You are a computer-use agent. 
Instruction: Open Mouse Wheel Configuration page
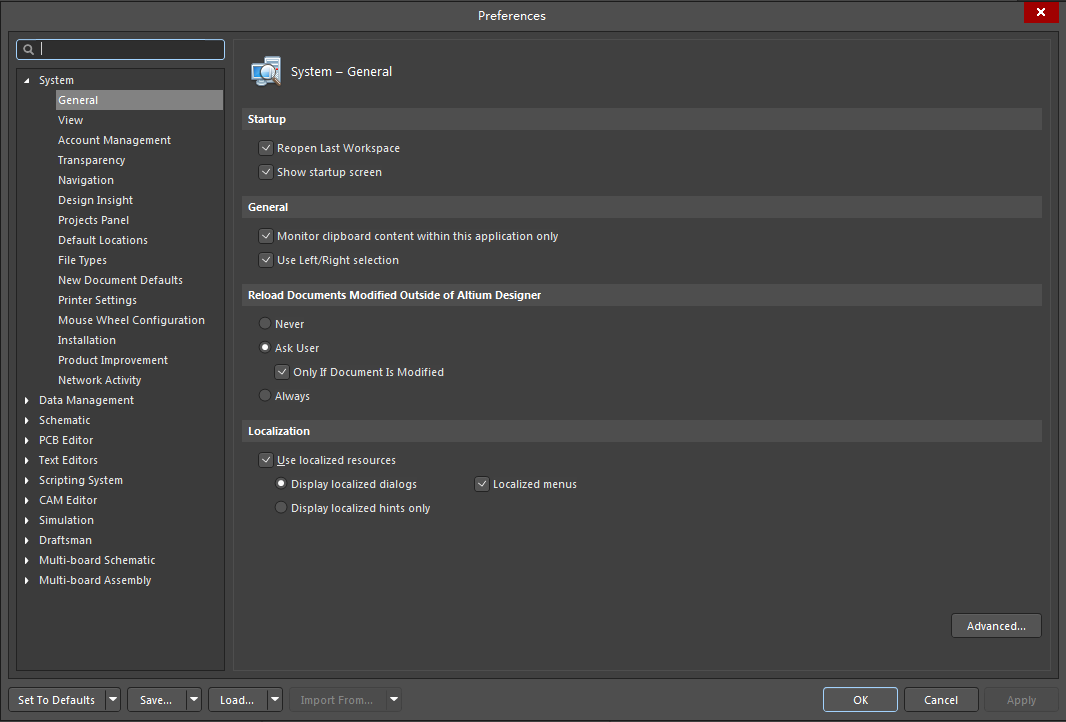tap(131, 320)
